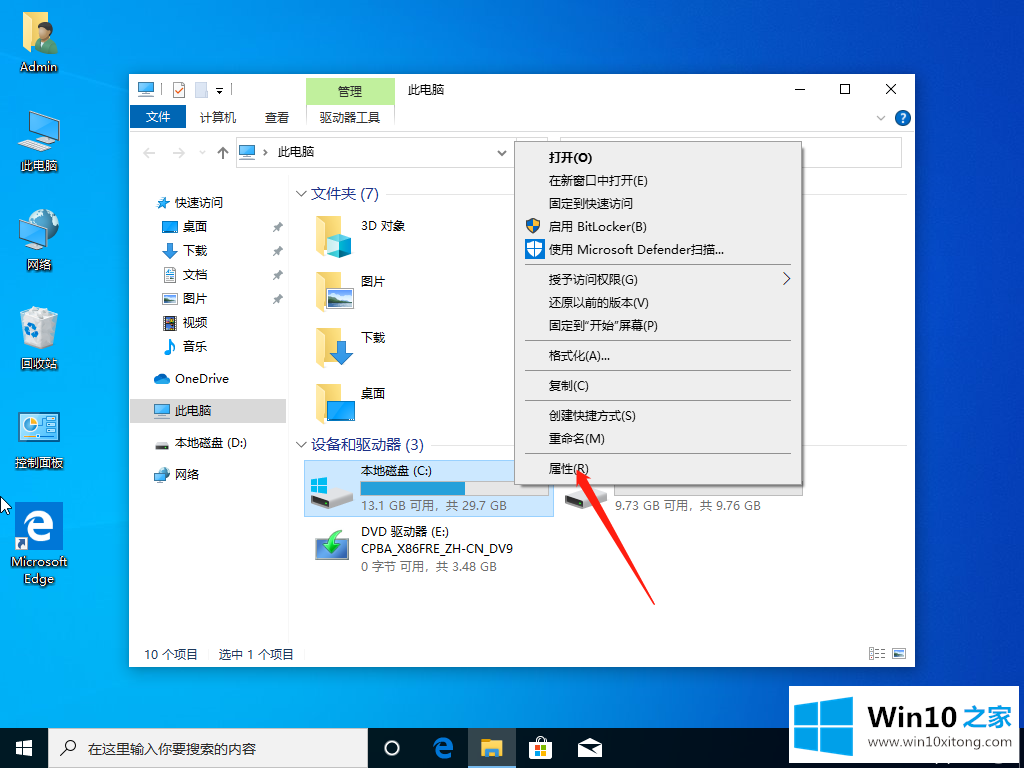Choose 使用 Microsoft Defender扫描 menu entry
This screenshot has width=1024, height=768.
pyautogui.click(x=658, y=249)
